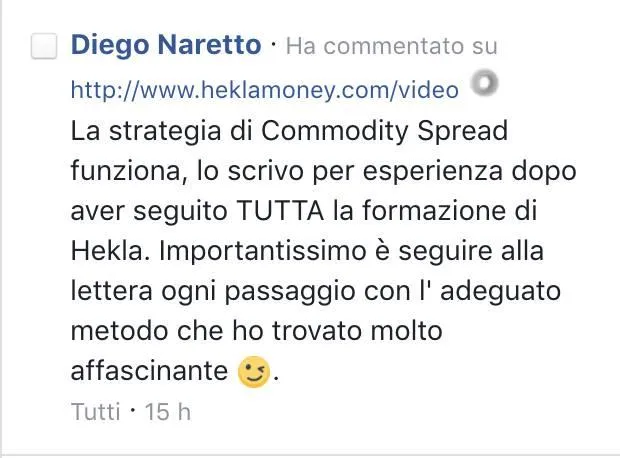Image resolution: width=620 pixels, height=458 pixels.
Task: Click the 'Ha commentato su' text
Action: coord(391,46)
